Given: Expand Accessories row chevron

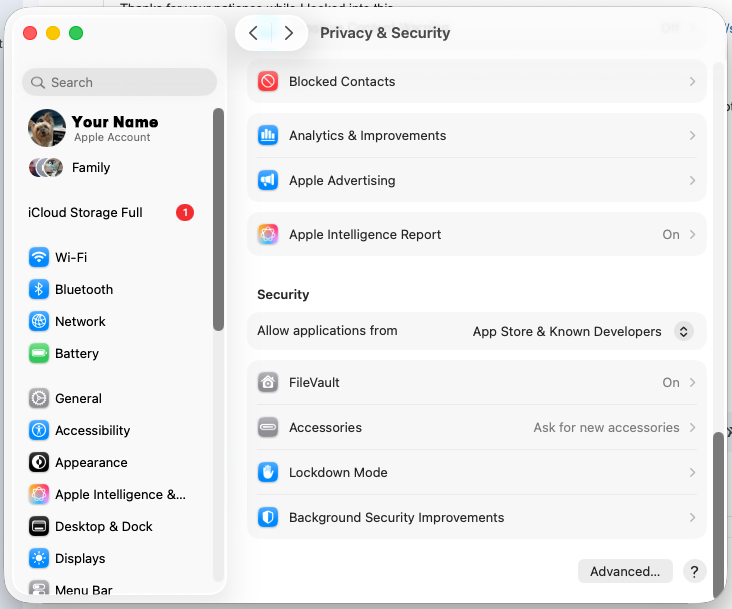Looking at the screenshot, I should point(692,427).
